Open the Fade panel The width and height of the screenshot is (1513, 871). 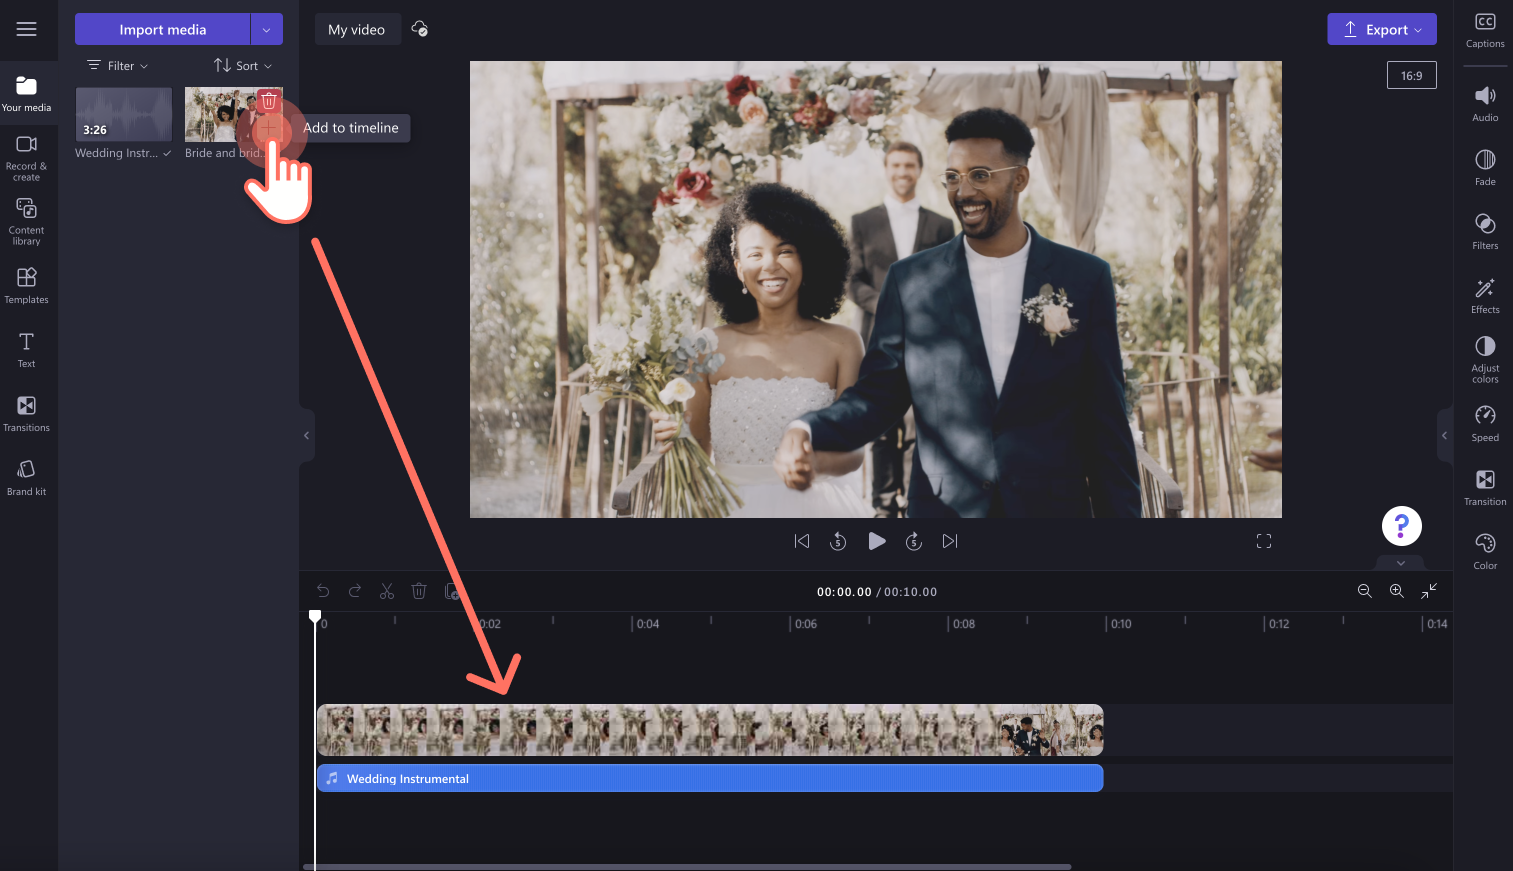coord(1485,168)
